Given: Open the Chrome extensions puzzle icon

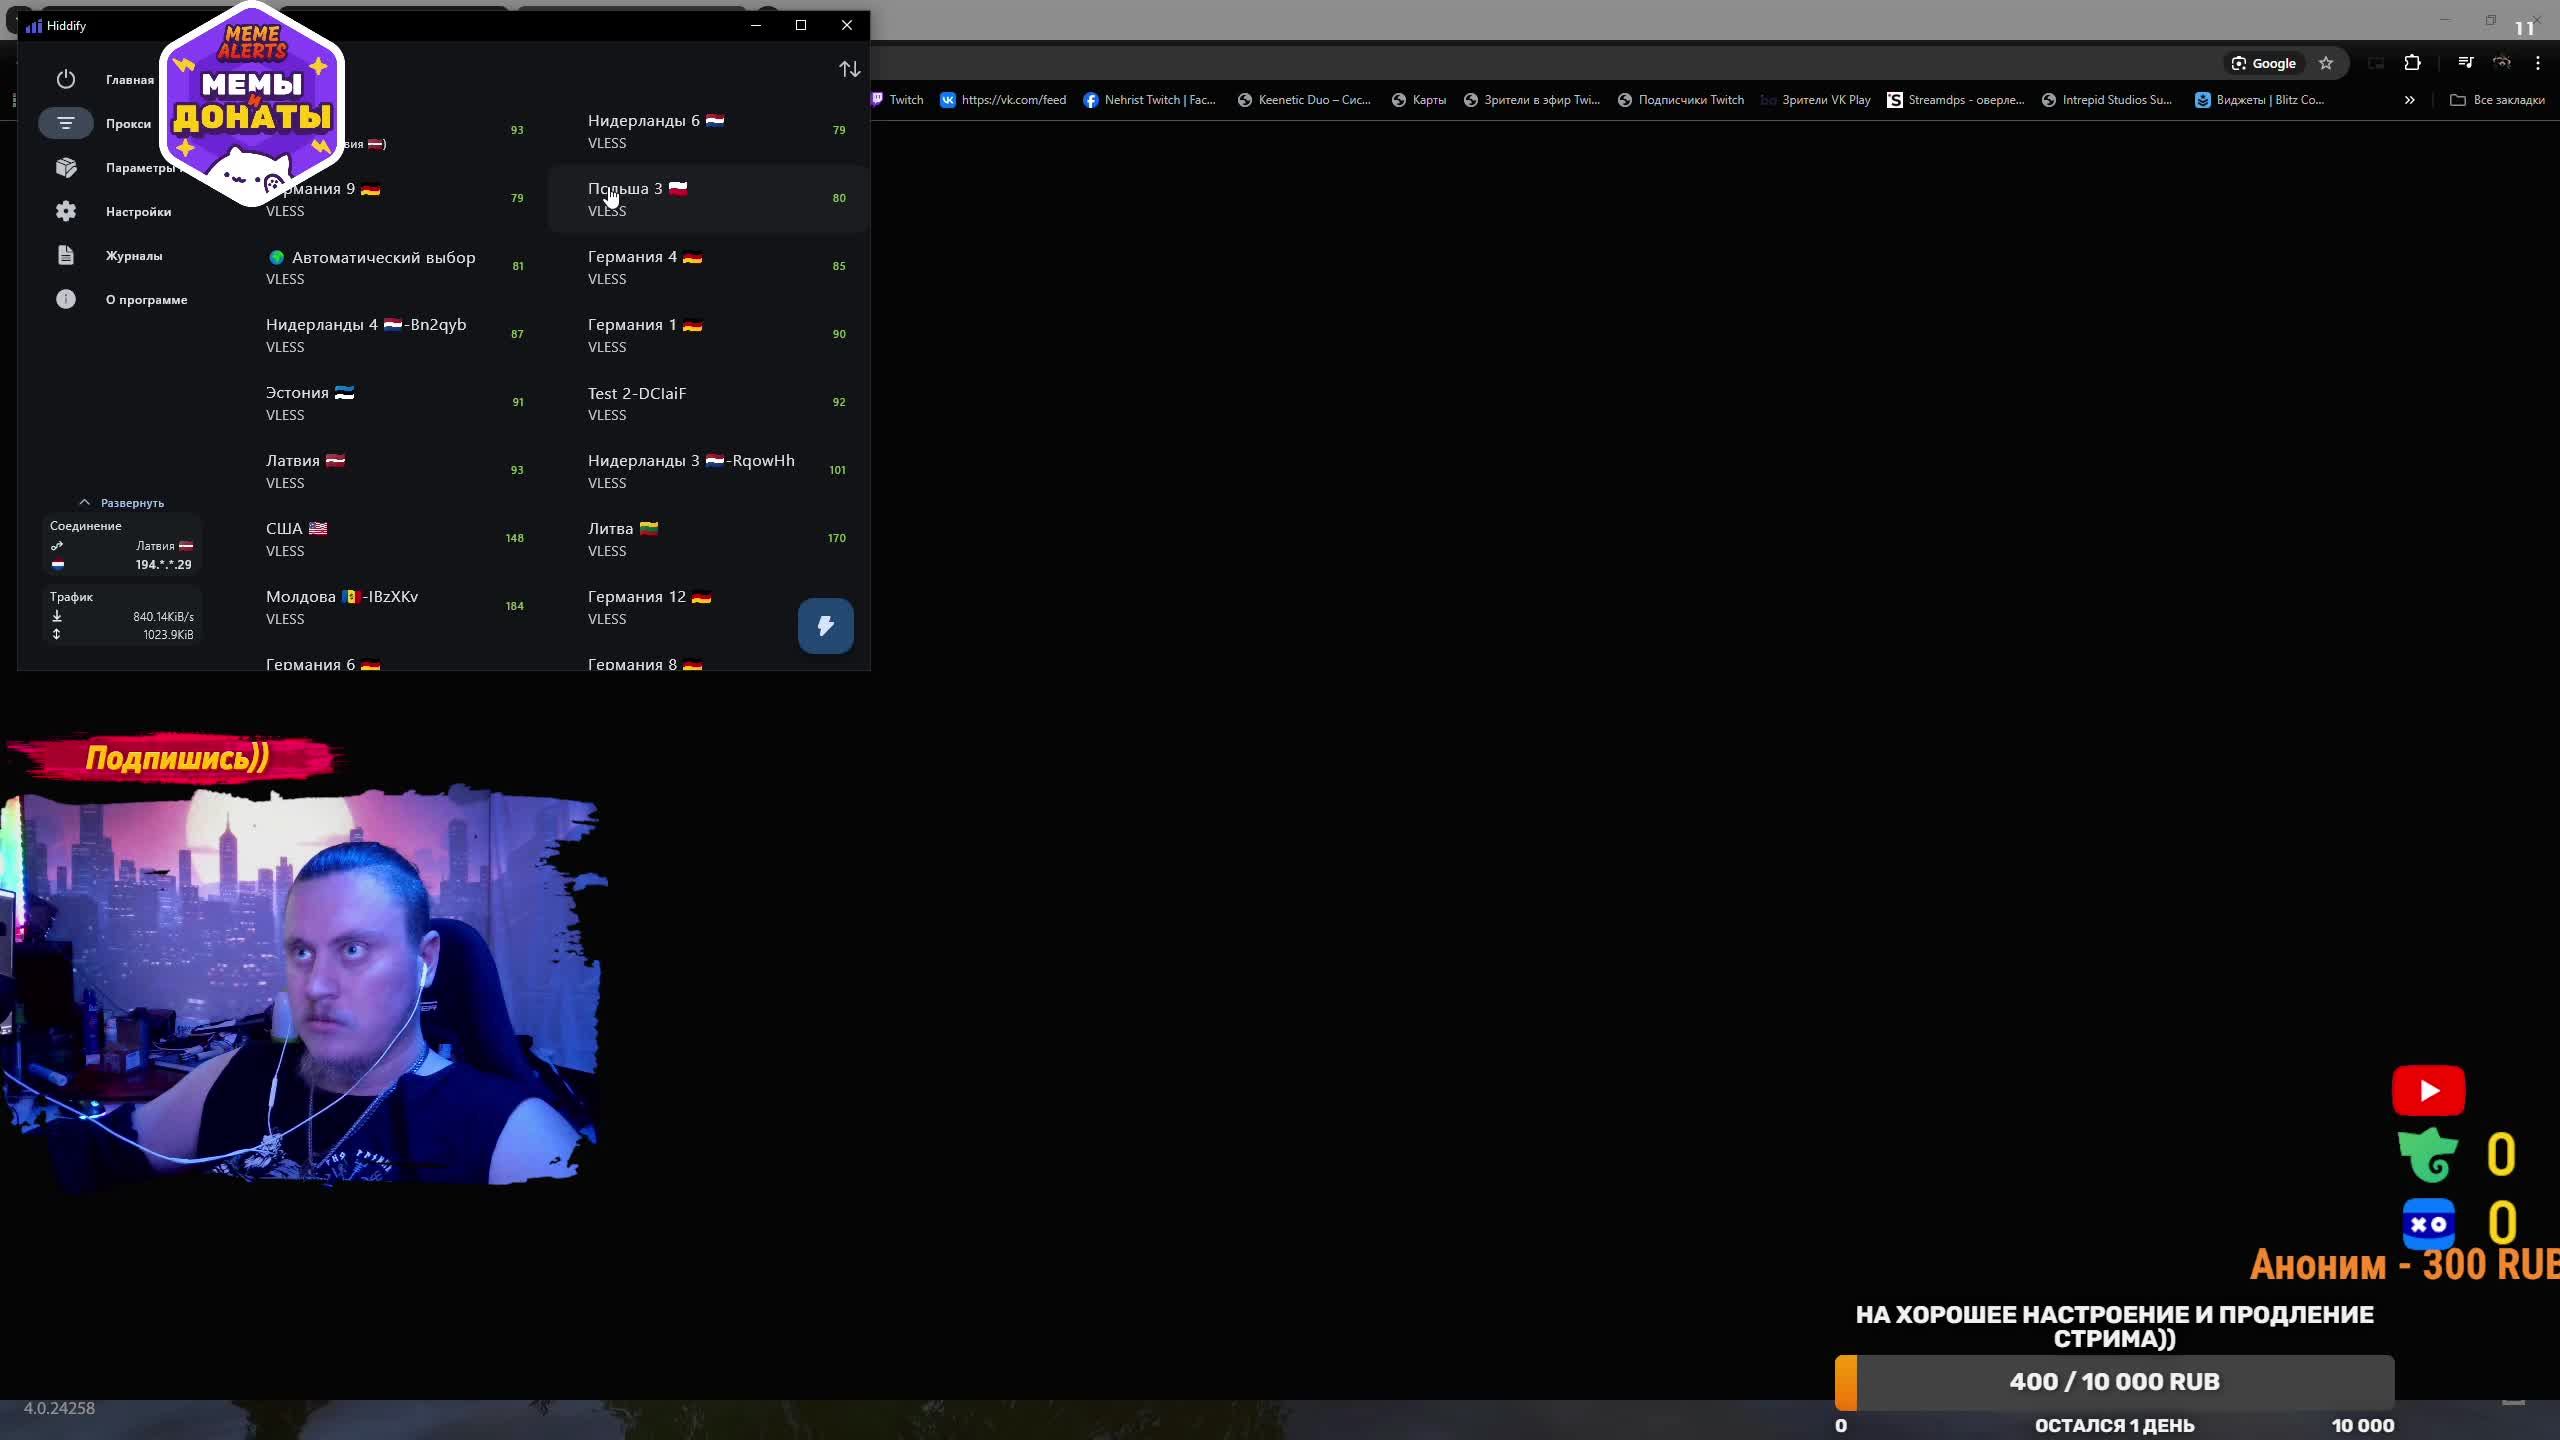Looking at the screenshot, I should point(2412,63).
